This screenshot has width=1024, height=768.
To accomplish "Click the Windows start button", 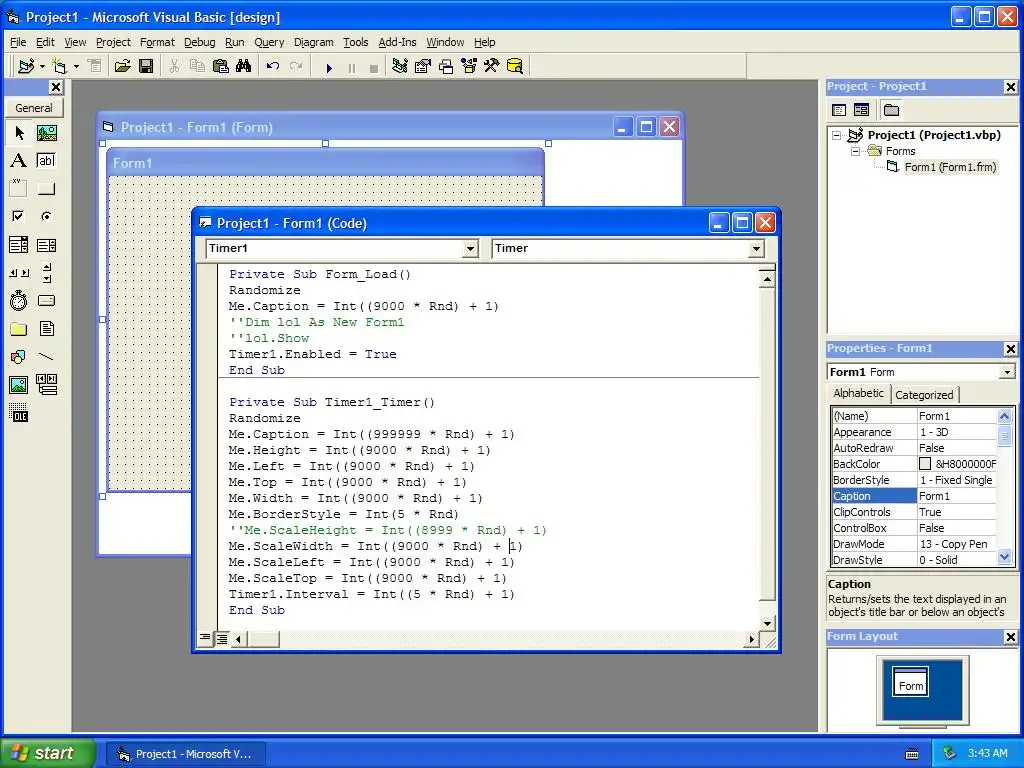I will [x=48, y=753].
